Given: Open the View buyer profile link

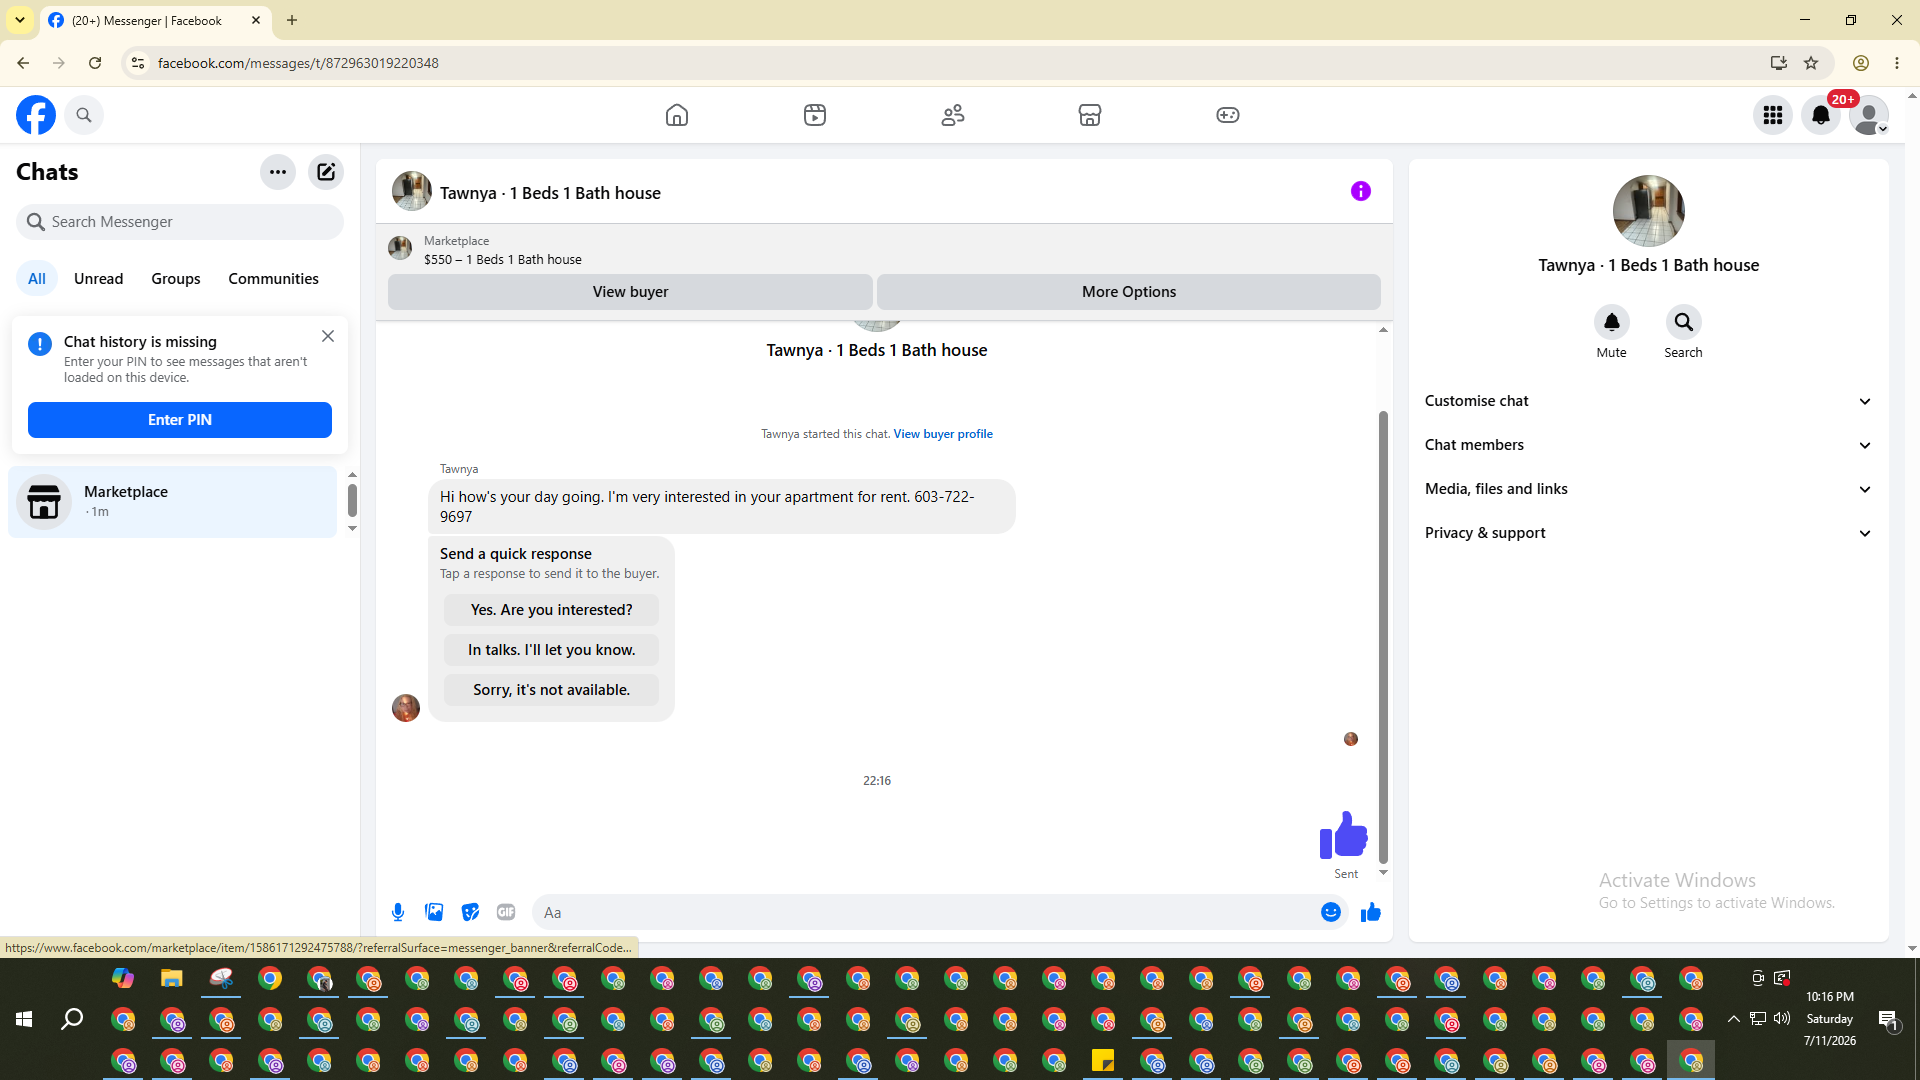Looking at the screenshot, I should (x=943, y=434).
